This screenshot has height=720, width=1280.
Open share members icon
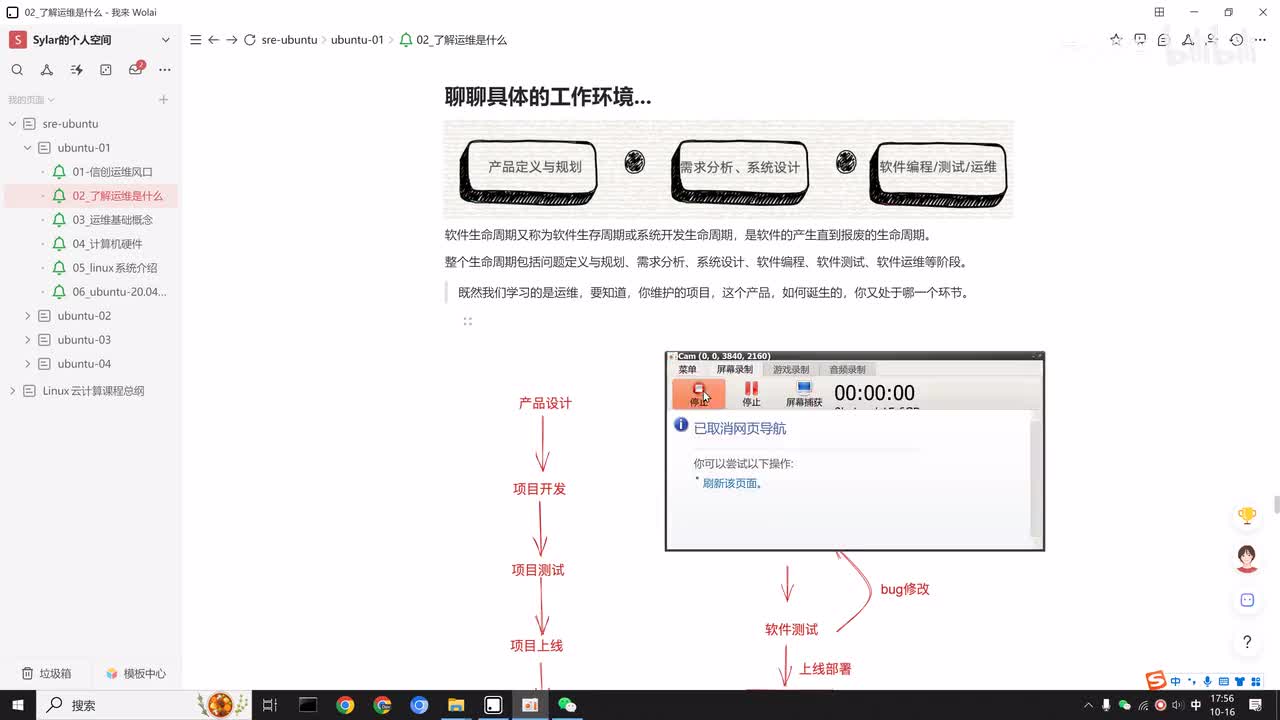(x=1212, y=40)
